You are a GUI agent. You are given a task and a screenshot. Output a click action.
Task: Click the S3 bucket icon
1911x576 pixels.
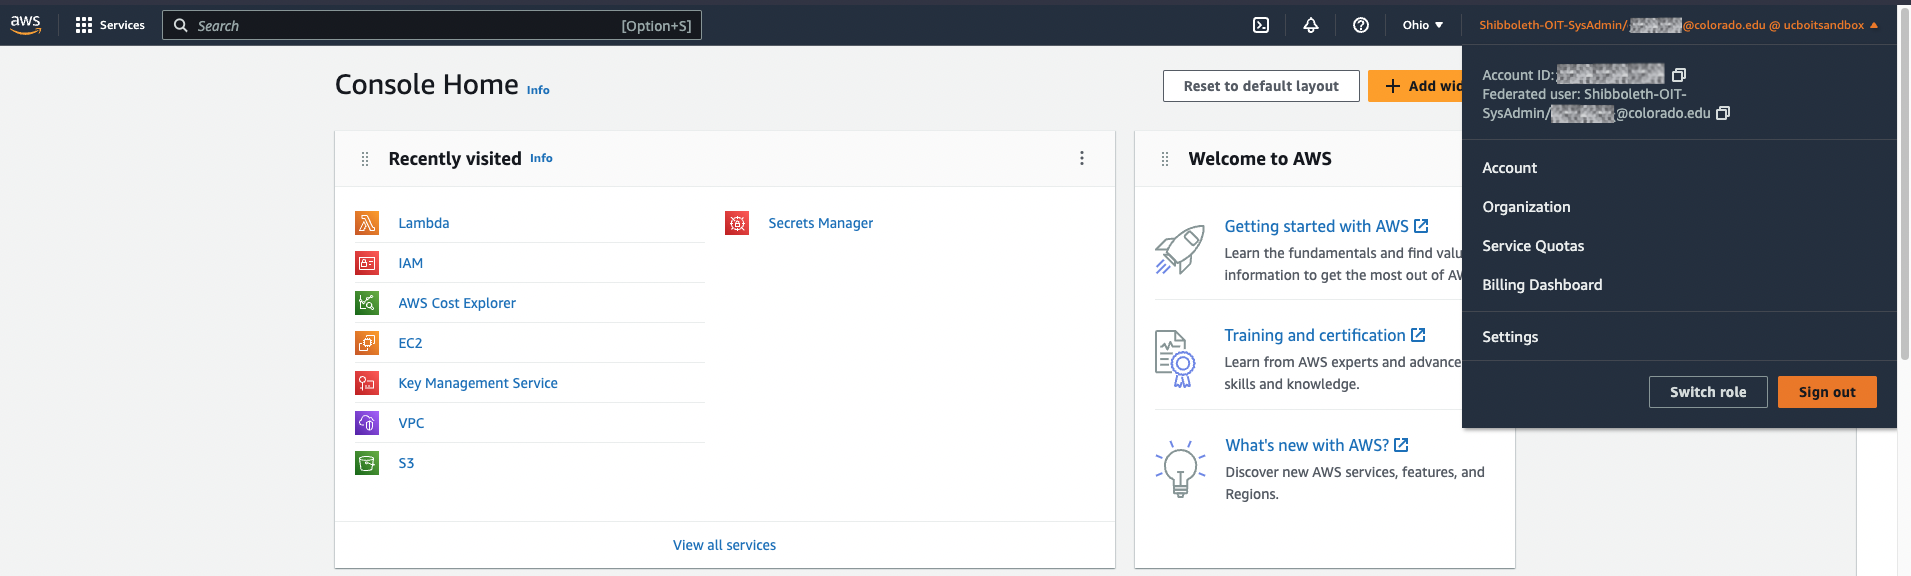pos(367,463)
